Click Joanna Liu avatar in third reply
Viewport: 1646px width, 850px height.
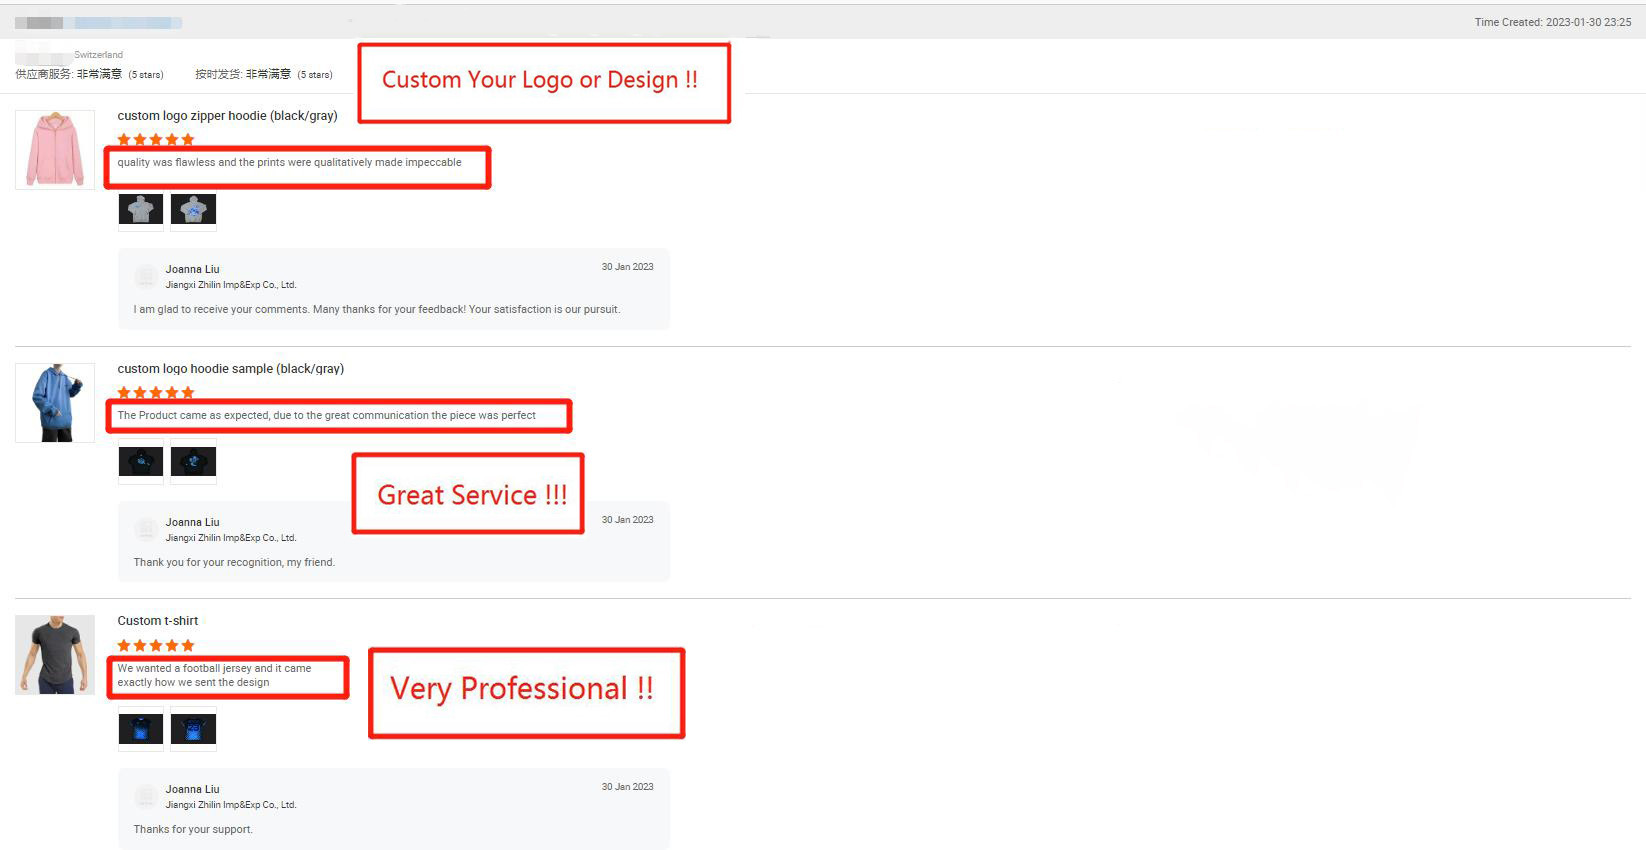146,796
